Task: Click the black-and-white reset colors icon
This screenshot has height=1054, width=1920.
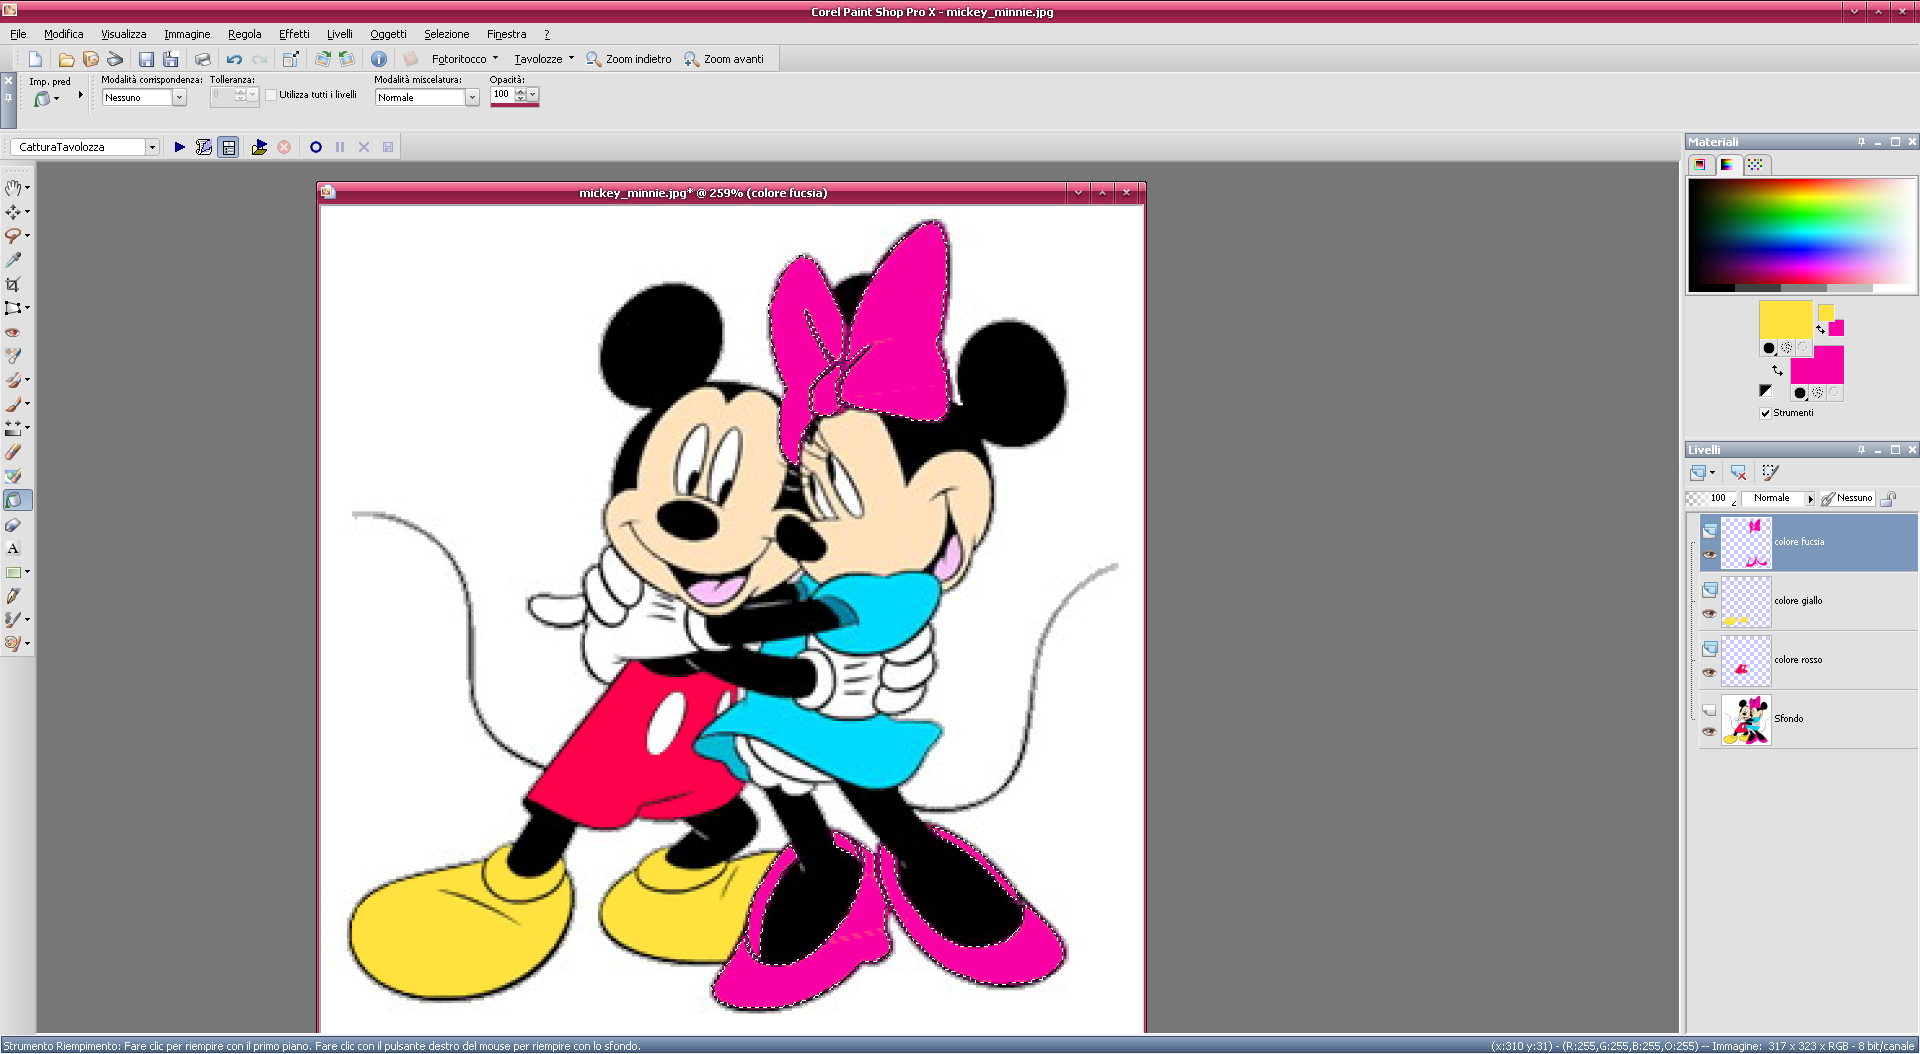Action: pyautogui.click(x=1765, y=391)
